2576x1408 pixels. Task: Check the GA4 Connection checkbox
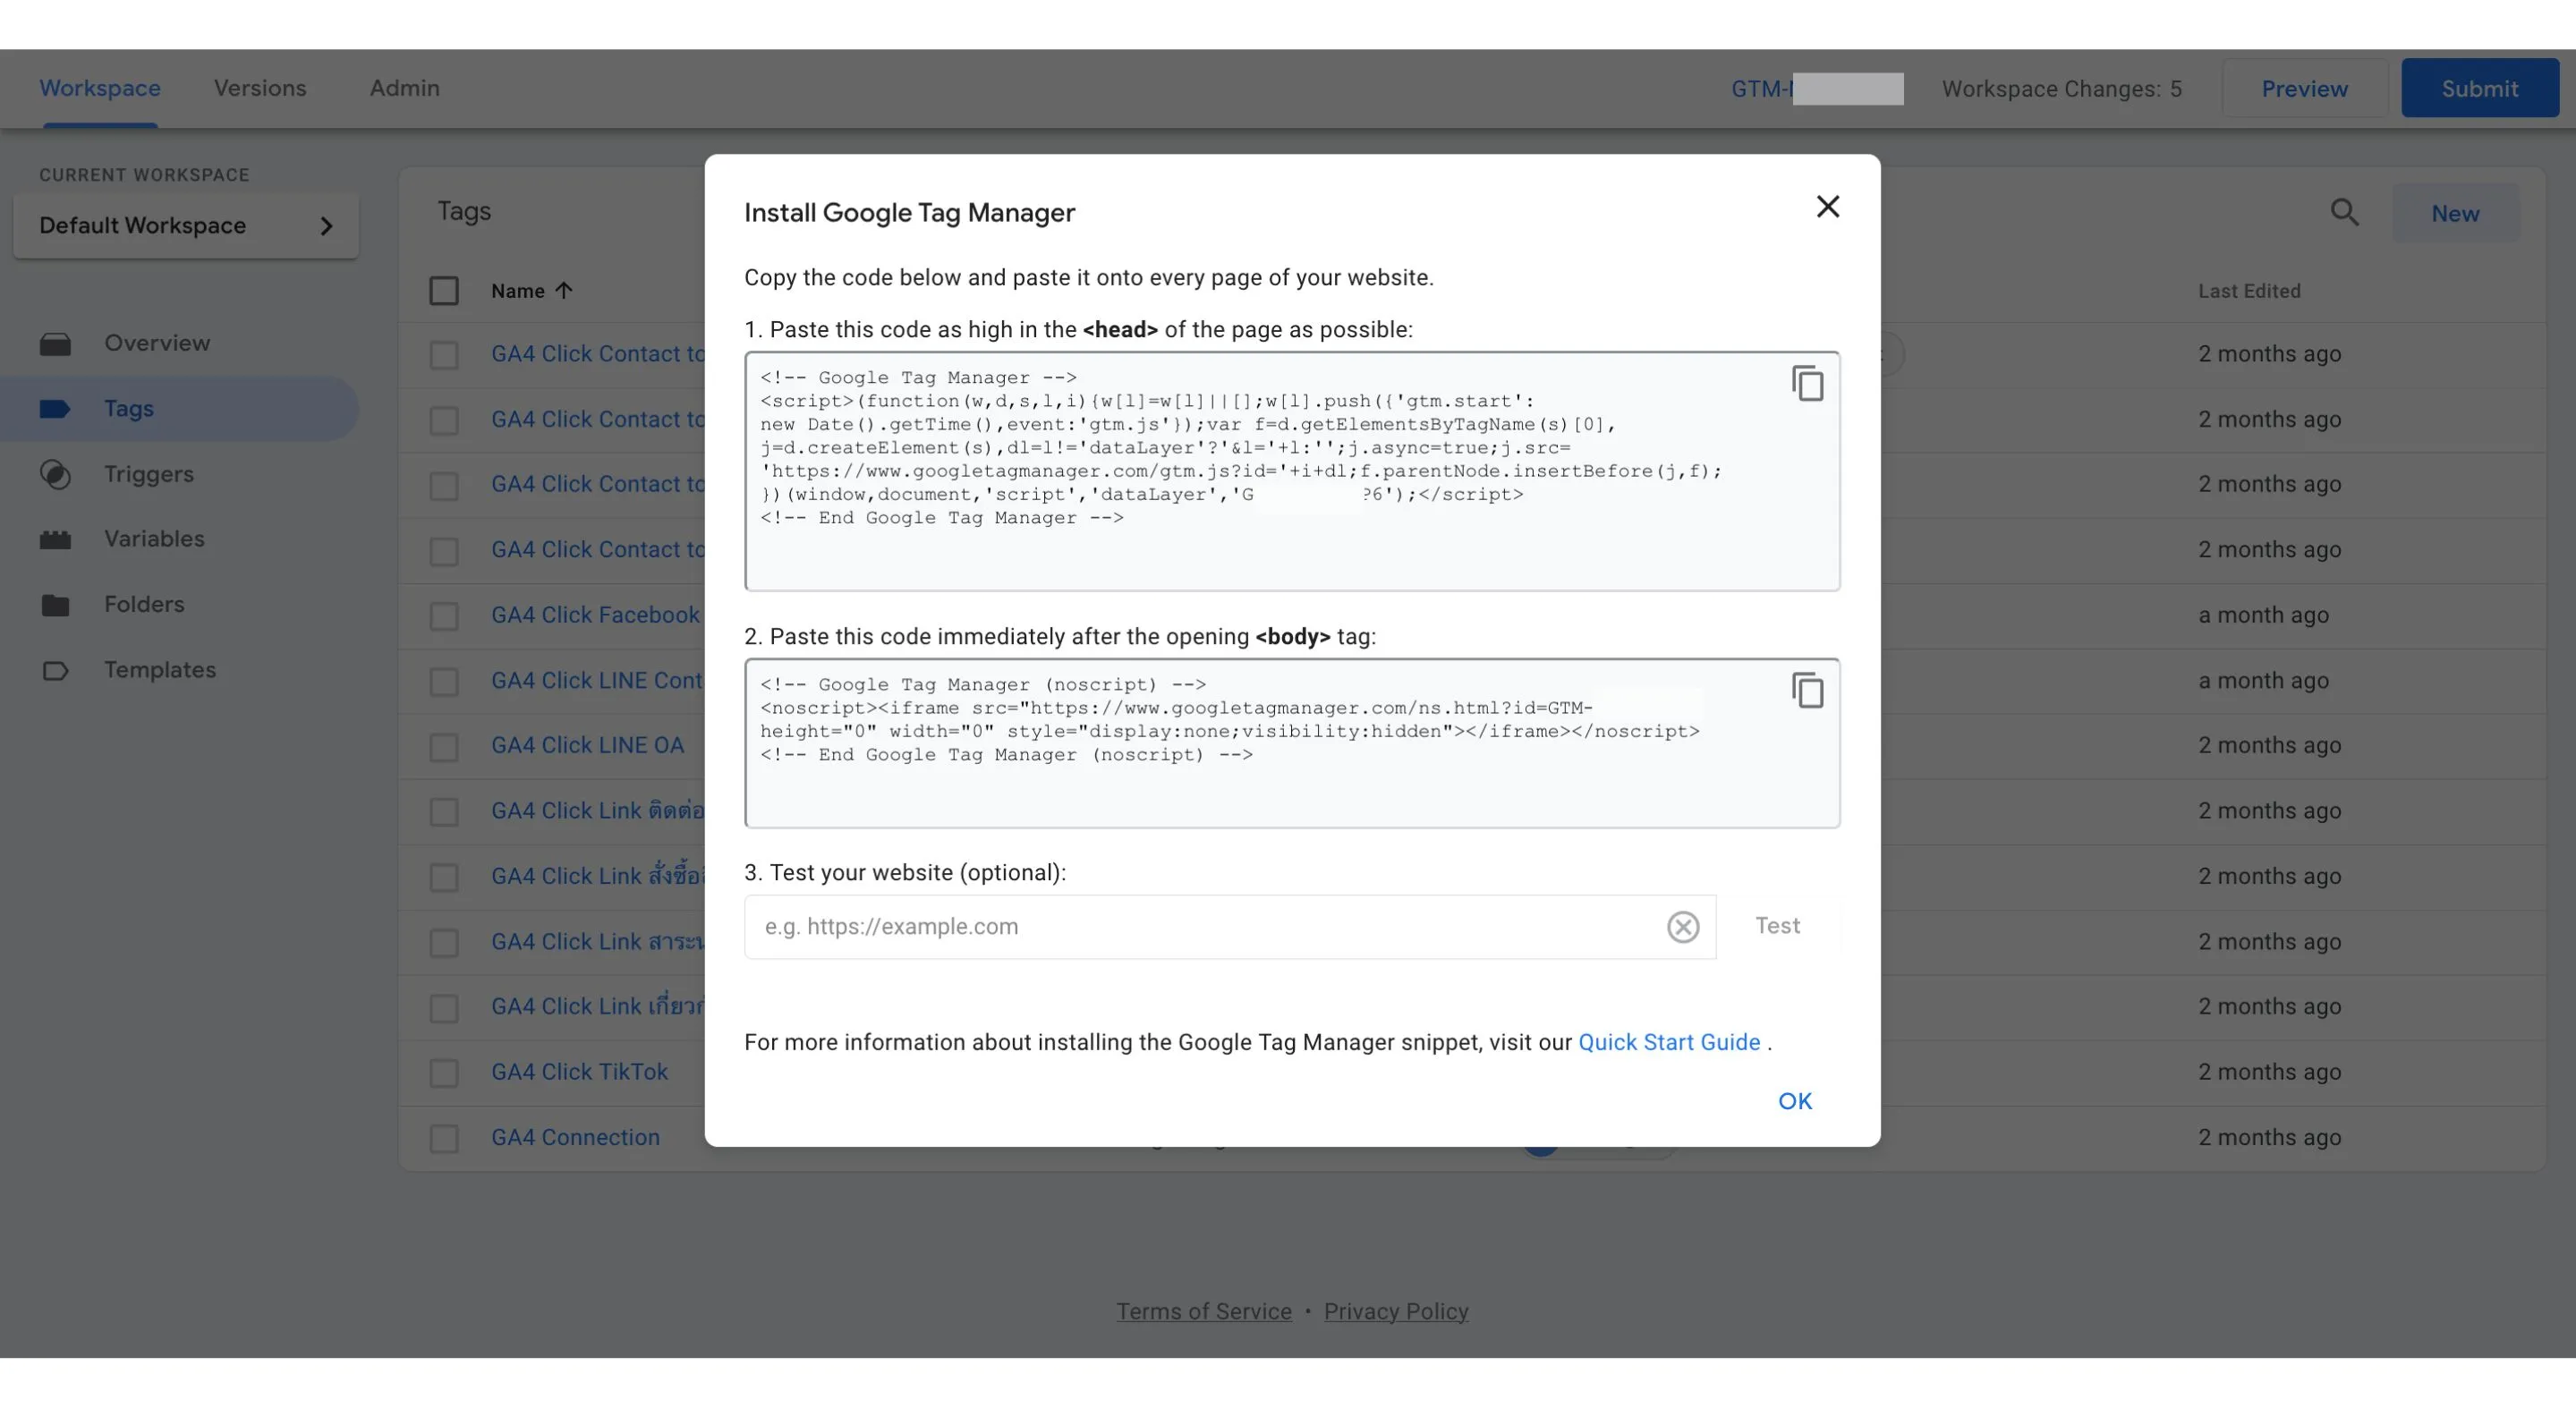point(443,1139)
